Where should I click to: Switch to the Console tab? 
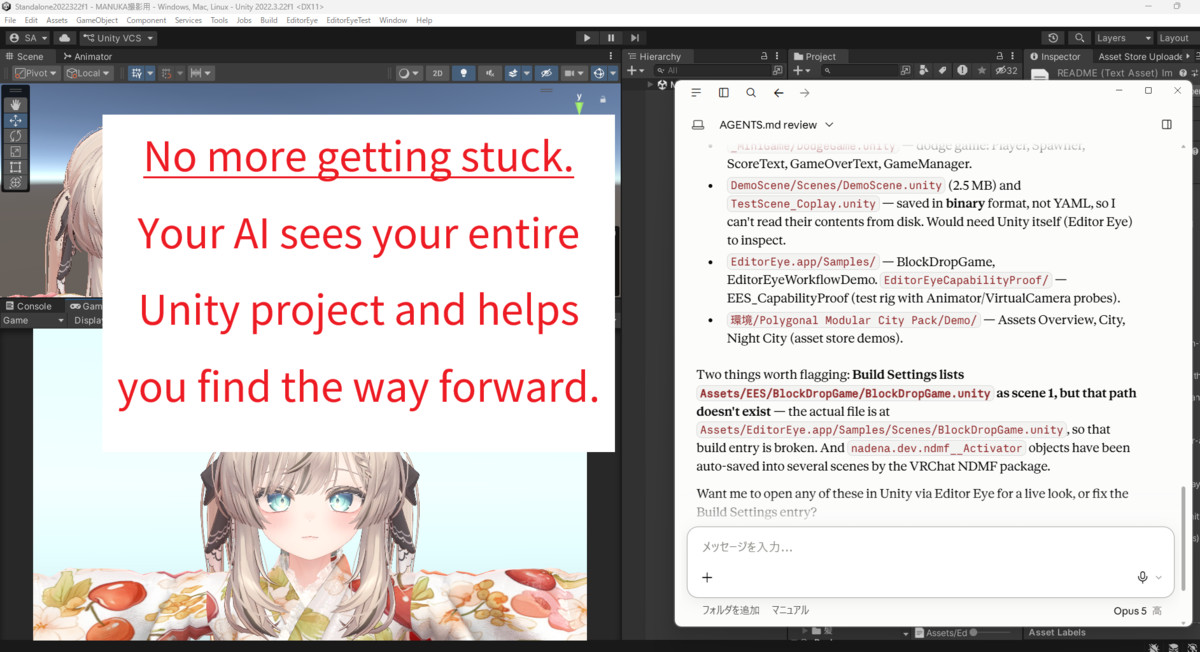point(28,306)
